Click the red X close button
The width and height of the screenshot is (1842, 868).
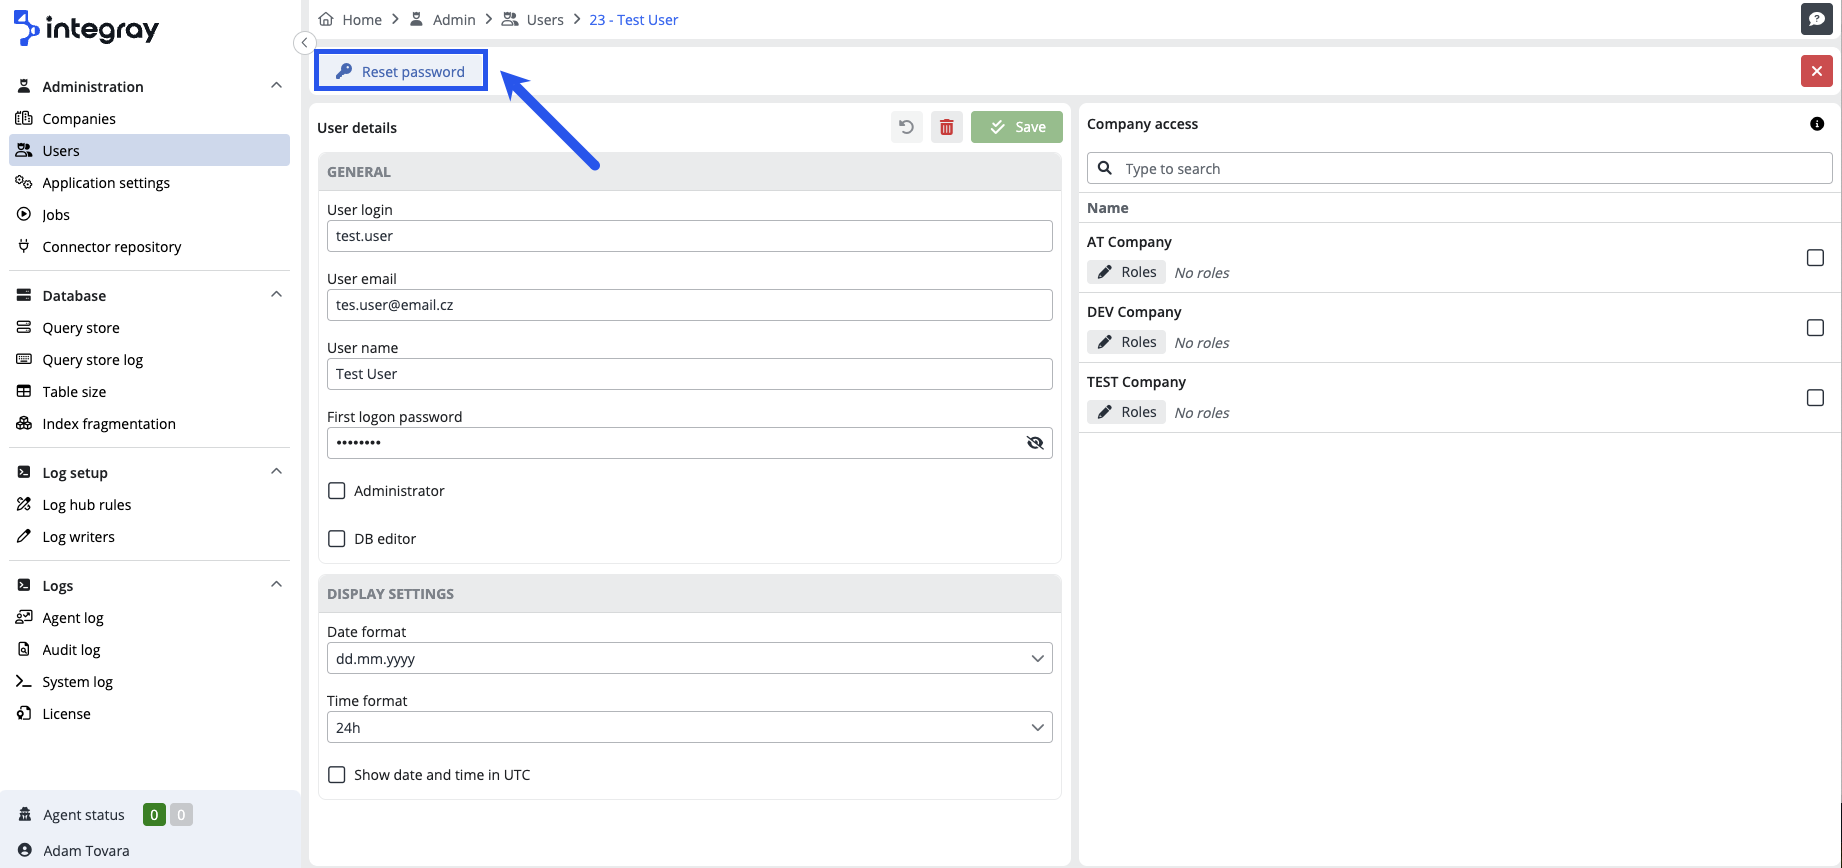tap(1816, 71)
